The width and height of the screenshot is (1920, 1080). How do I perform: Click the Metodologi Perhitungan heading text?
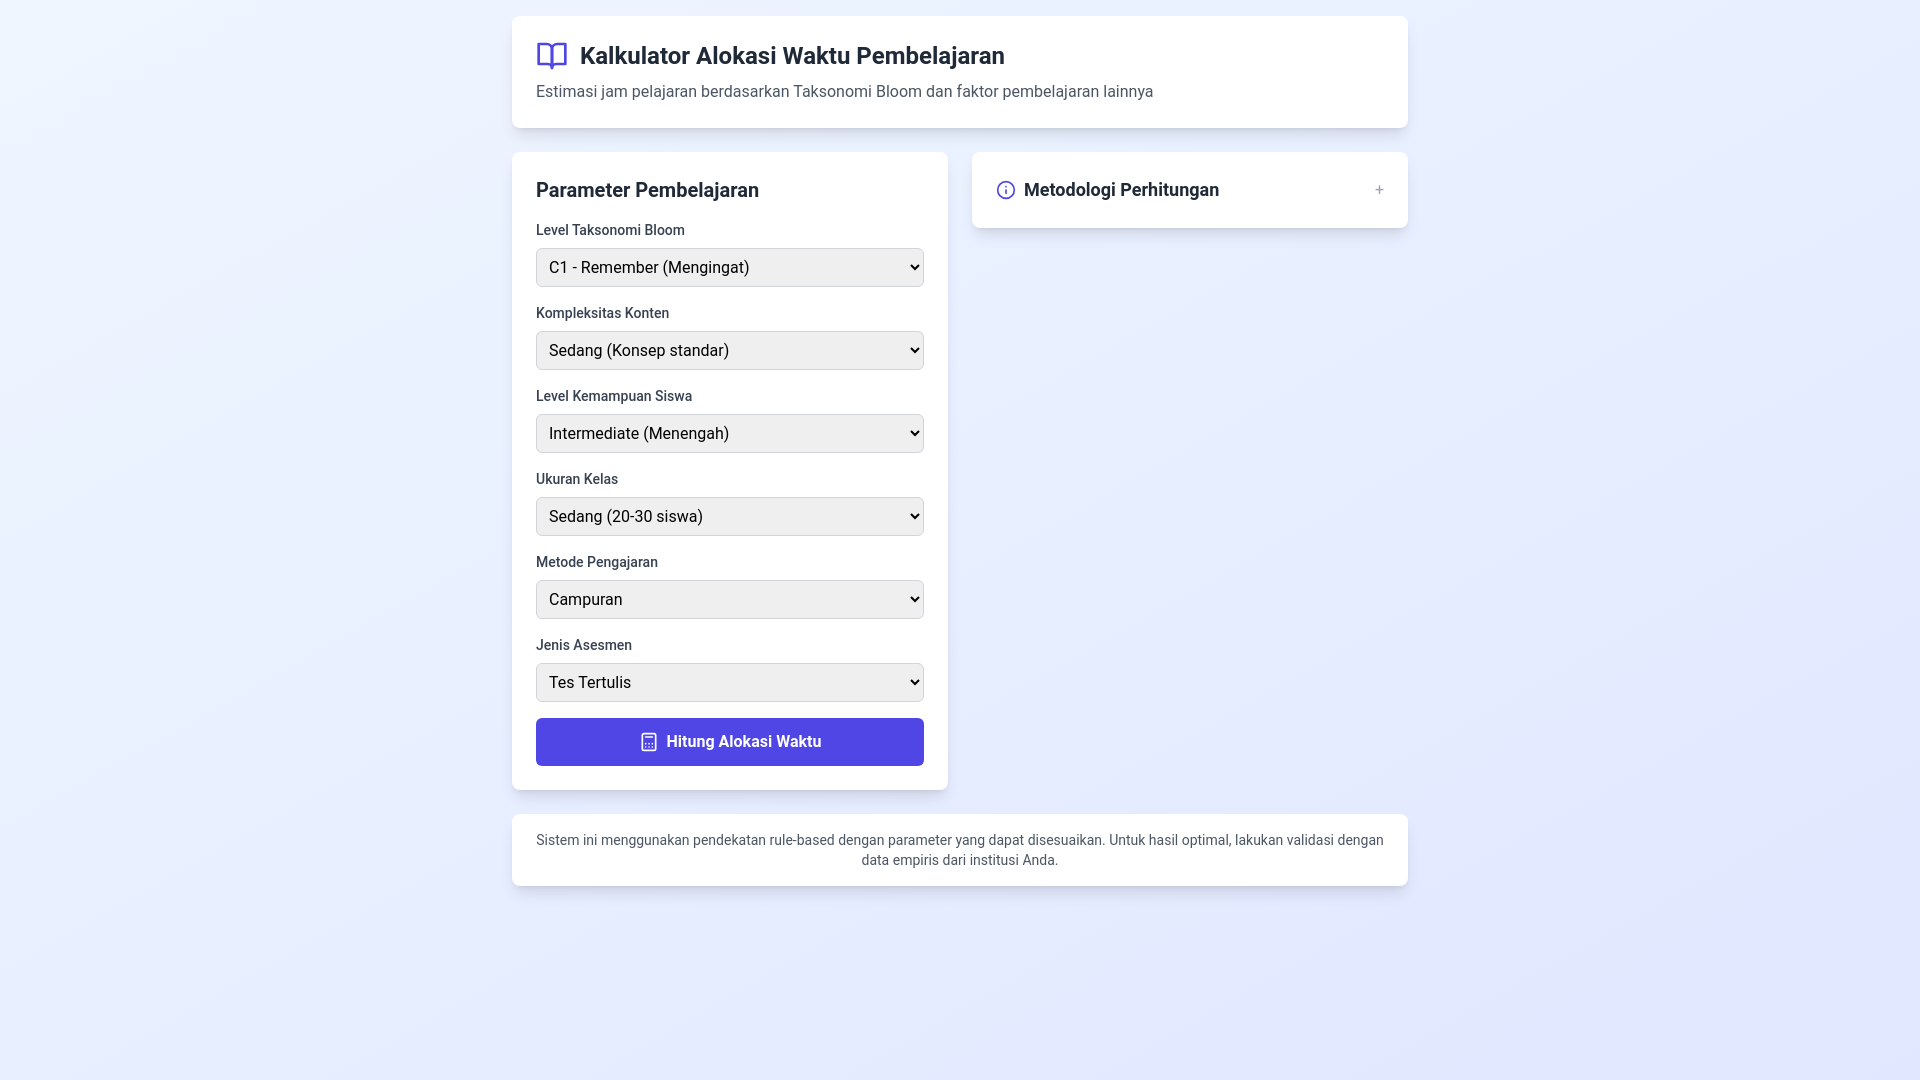point(1120,190)
